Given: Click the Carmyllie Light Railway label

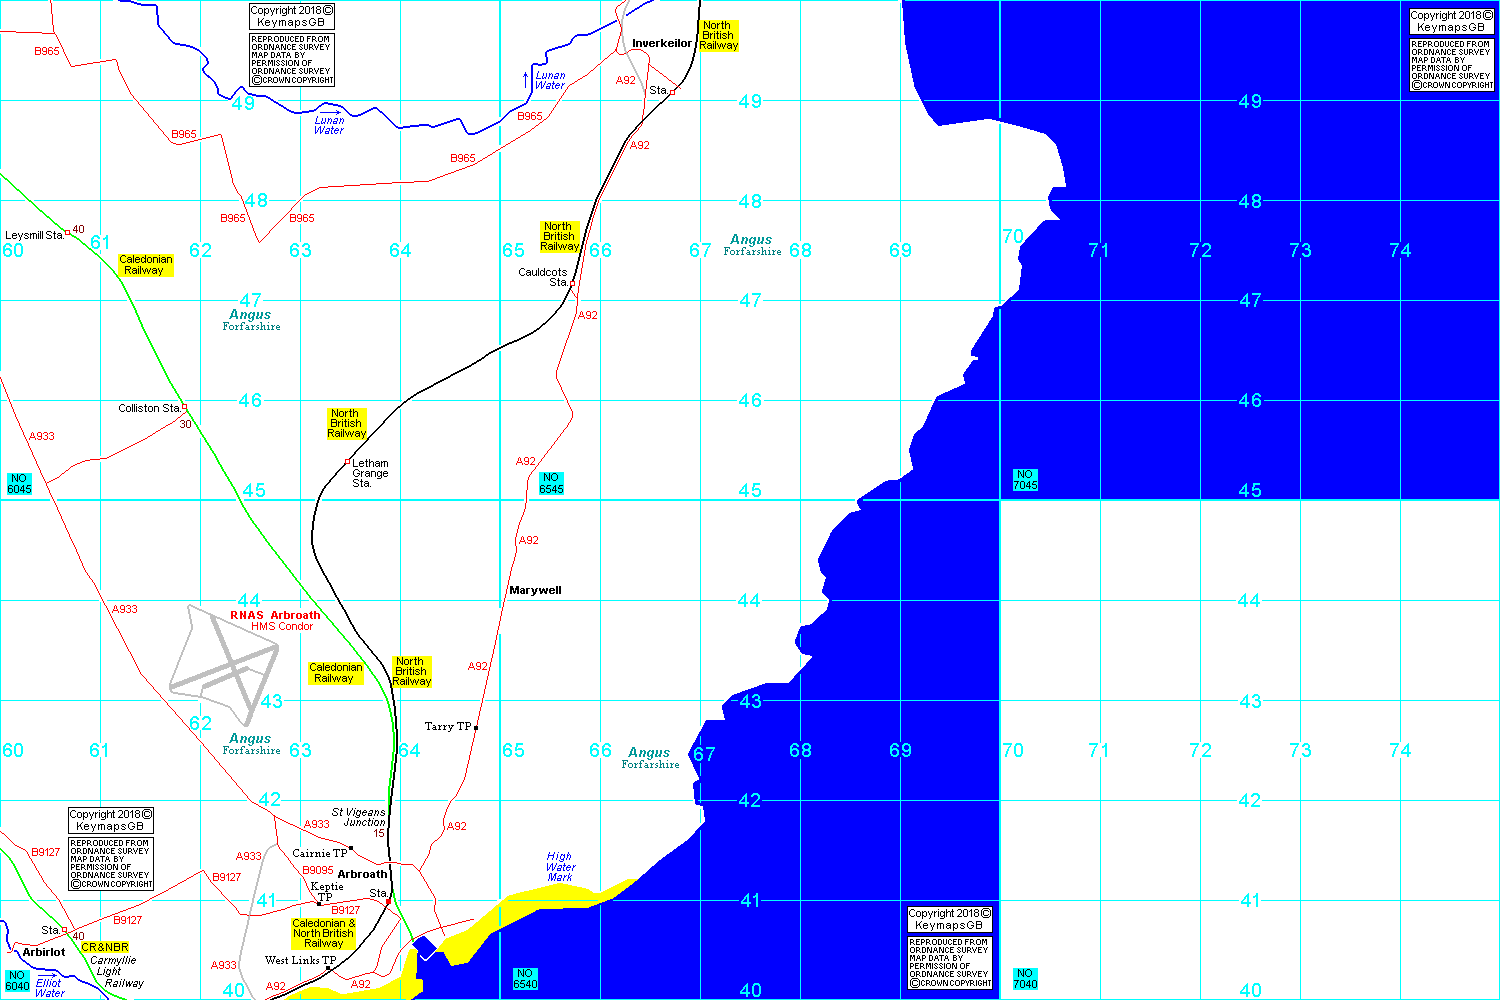Looking at the screenshot, I should [x=117, y=971].
